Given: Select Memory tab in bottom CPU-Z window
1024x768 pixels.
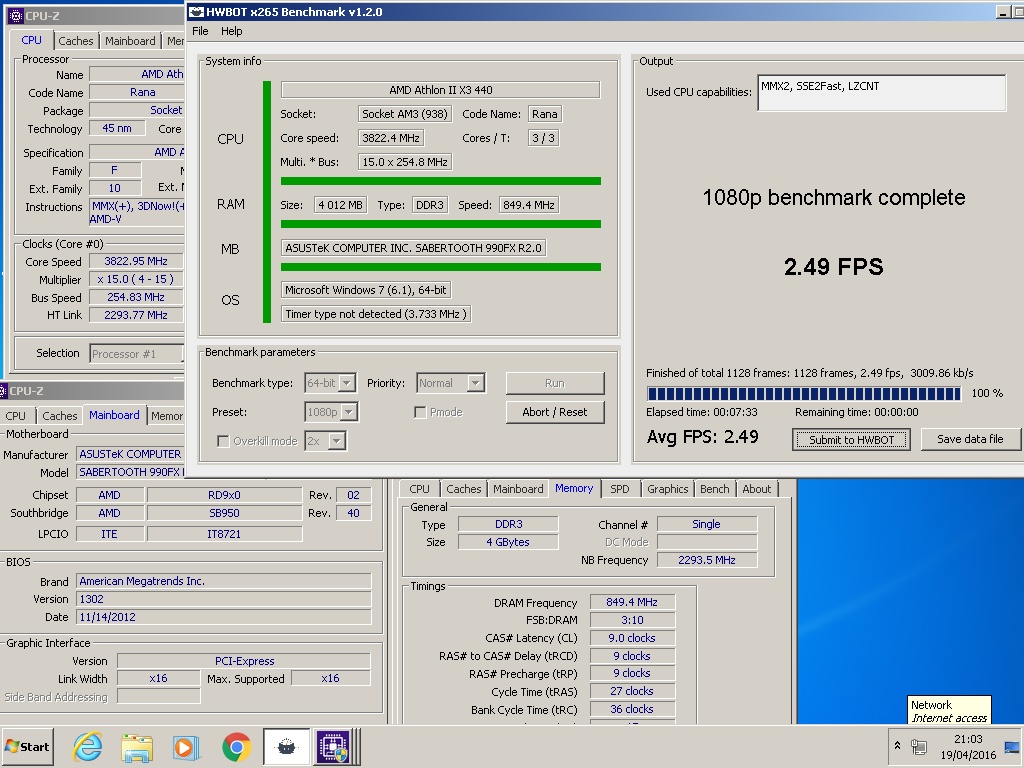Looking at the screenshot, I should pos(574,488).
